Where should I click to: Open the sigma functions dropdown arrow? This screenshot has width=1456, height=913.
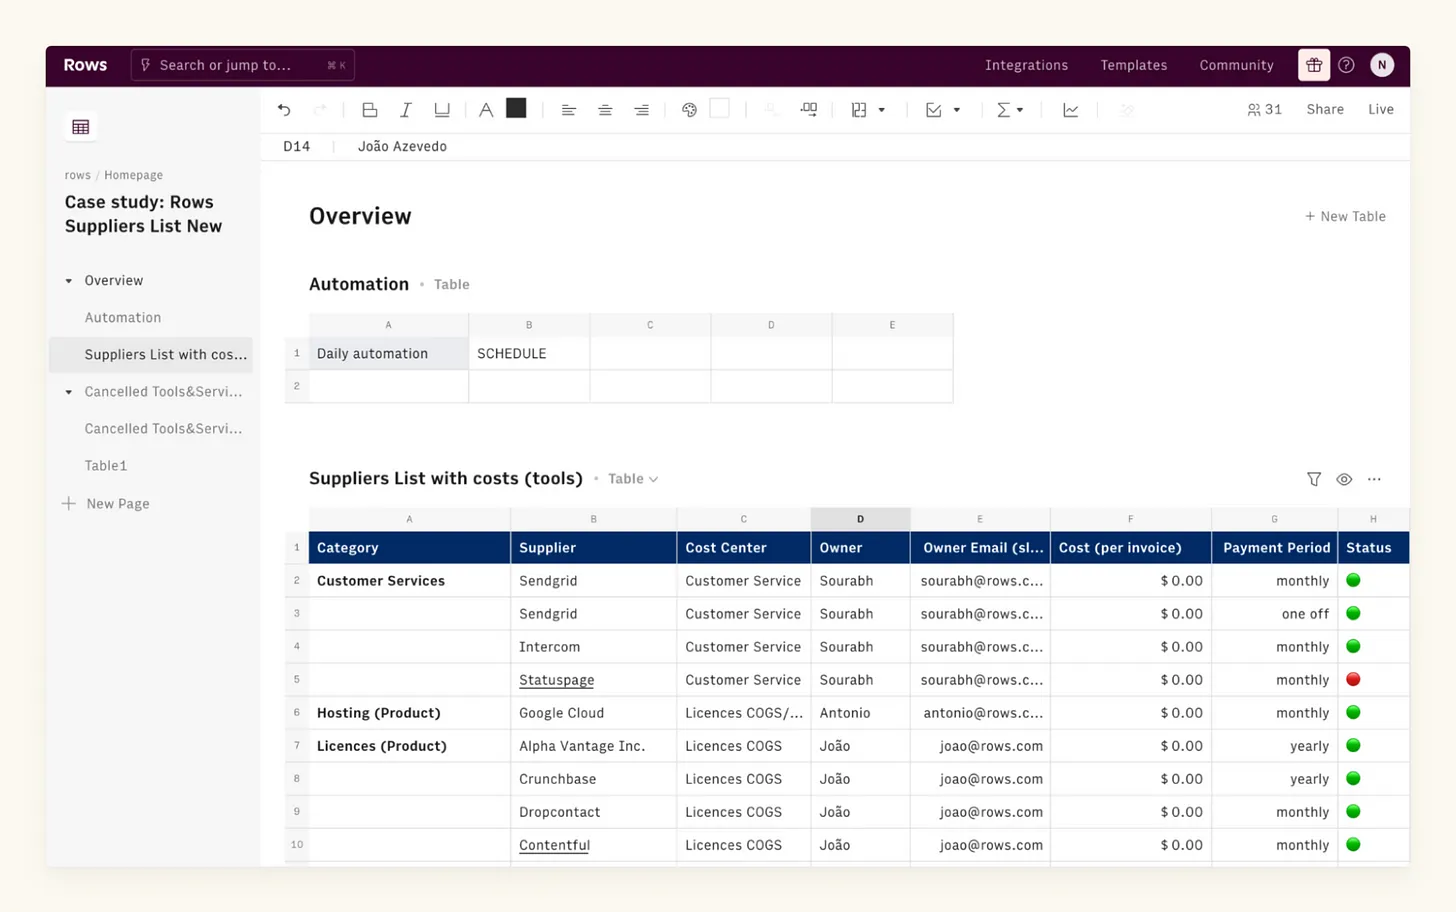click(1020, 110)
